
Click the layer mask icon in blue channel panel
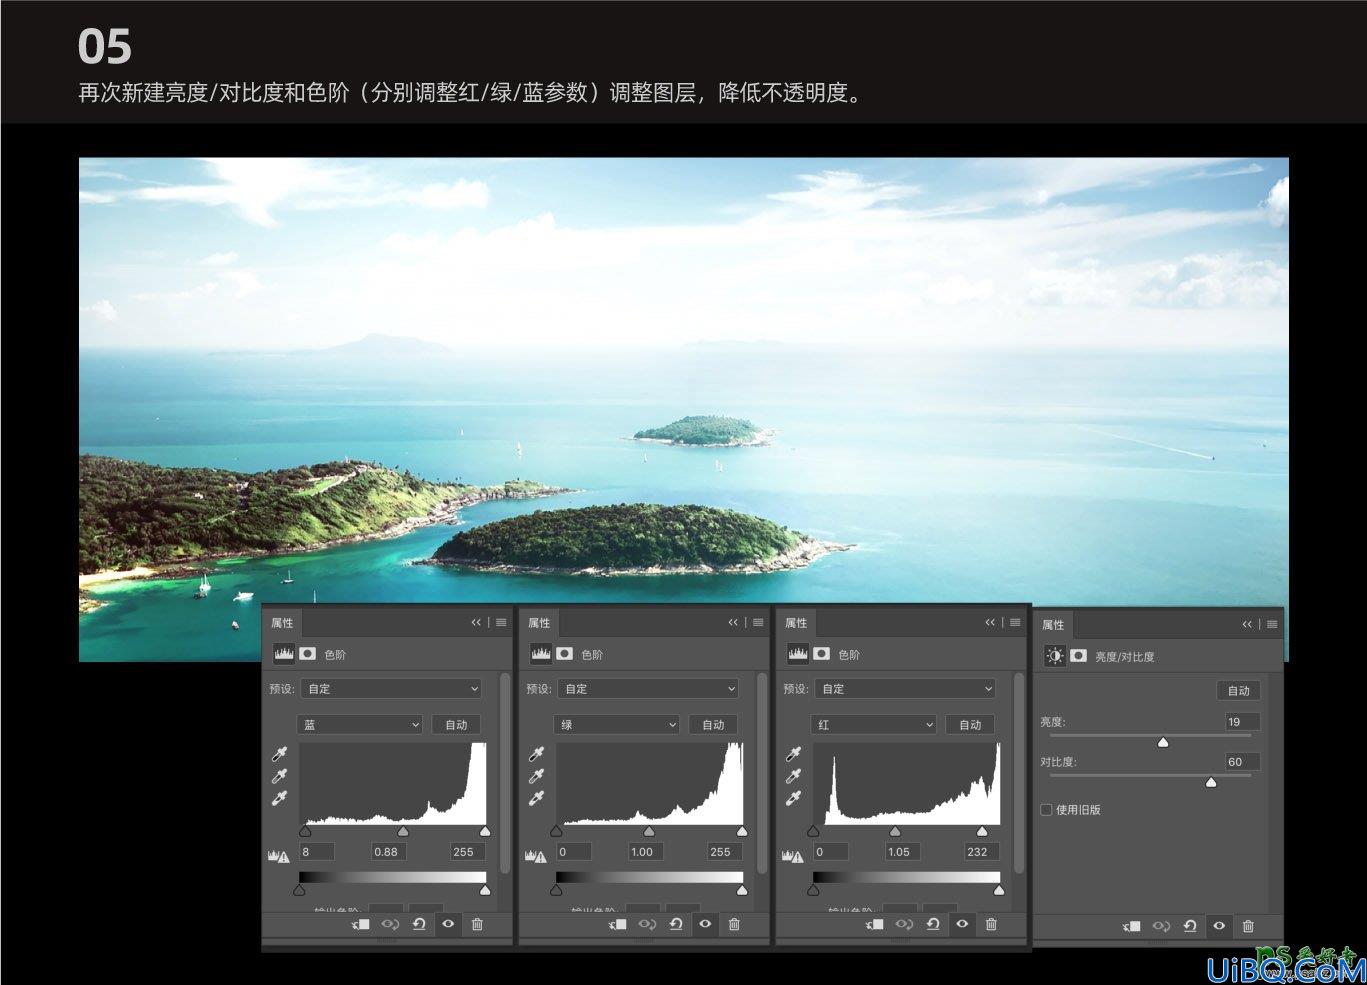pyautogui.click(x=308, y=653)
